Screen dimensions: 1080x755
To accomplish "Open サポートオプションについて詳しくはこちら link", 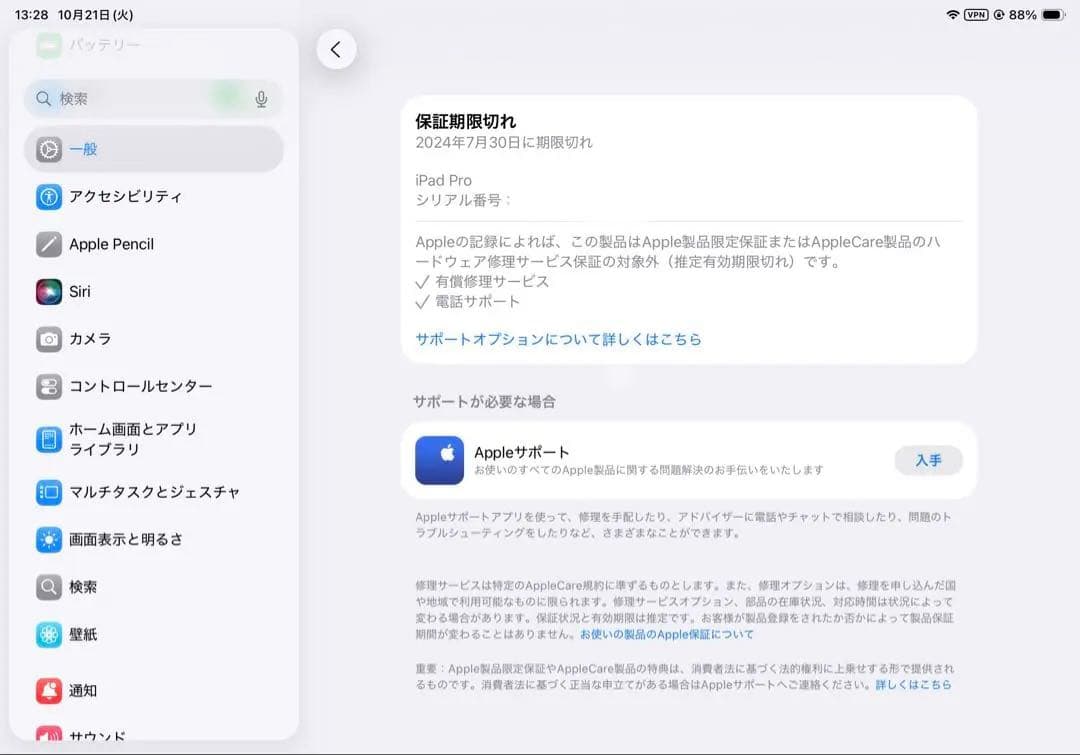I will (557, 339).
